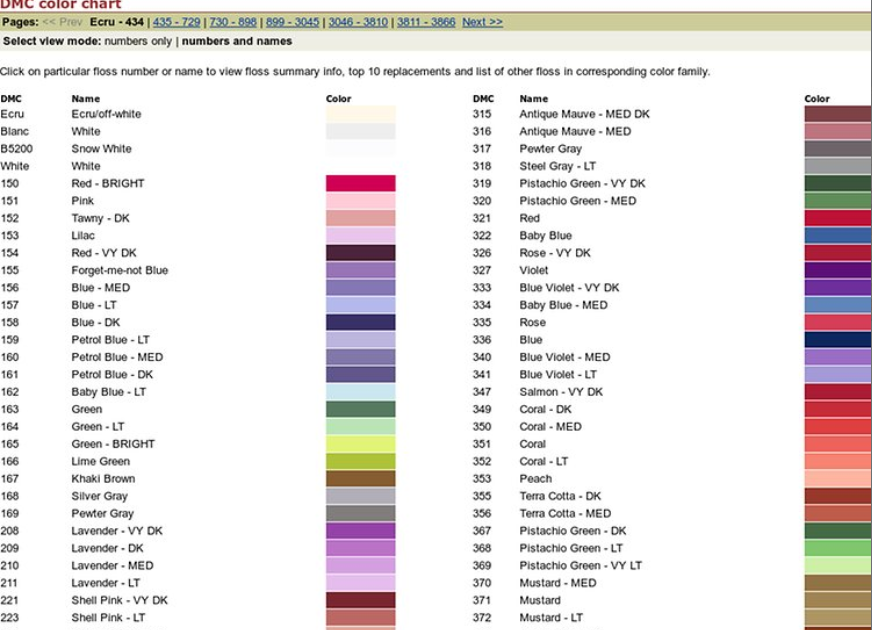Open Terra Cotta - DK floss
This screenshot has height=630, width=872.
pos(560,496)
